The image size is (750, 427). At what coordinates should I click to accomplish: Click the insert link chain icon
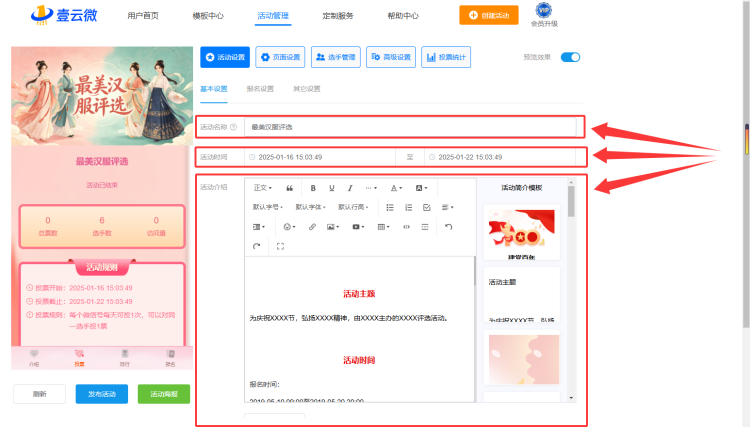click(312, 227)
